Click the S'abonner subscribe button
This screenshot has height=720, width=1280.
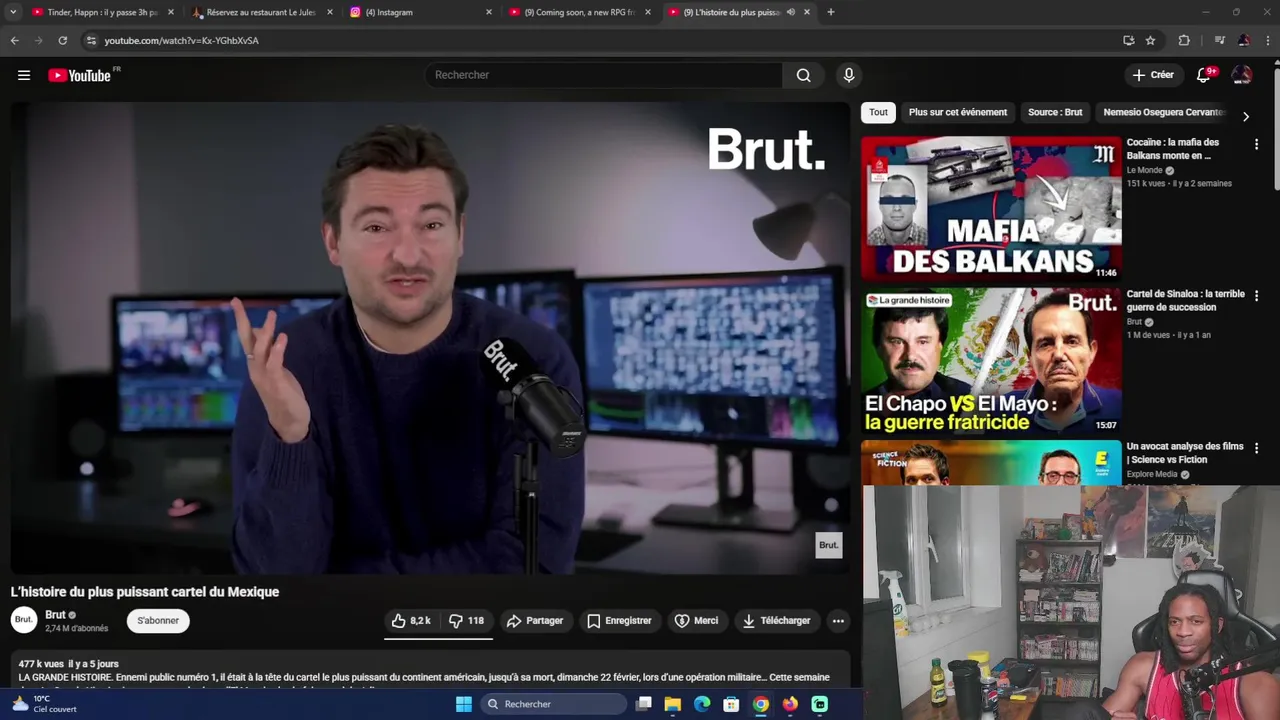click(x=158, y=621)
